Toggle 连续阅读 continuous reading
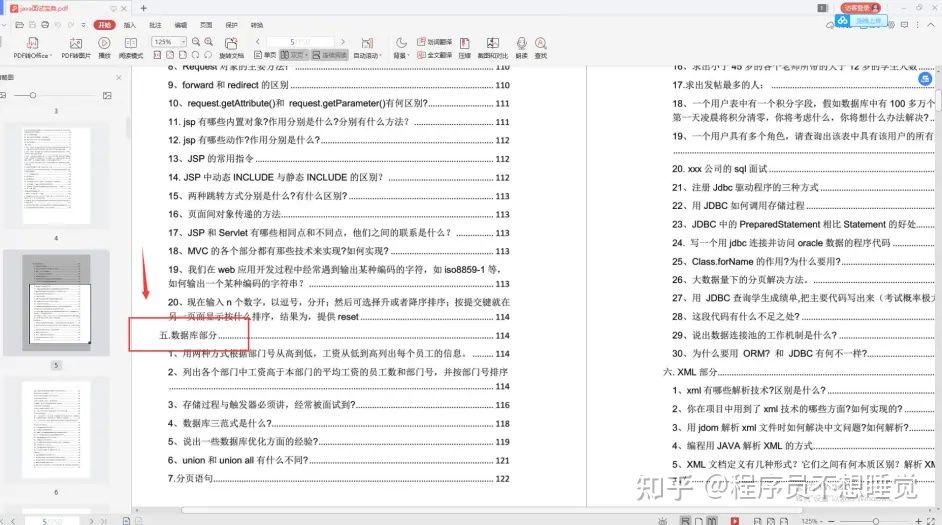Image resolution: width=942 pixels, height=525 pixels. pyautogui.click(x=330, y=55)
